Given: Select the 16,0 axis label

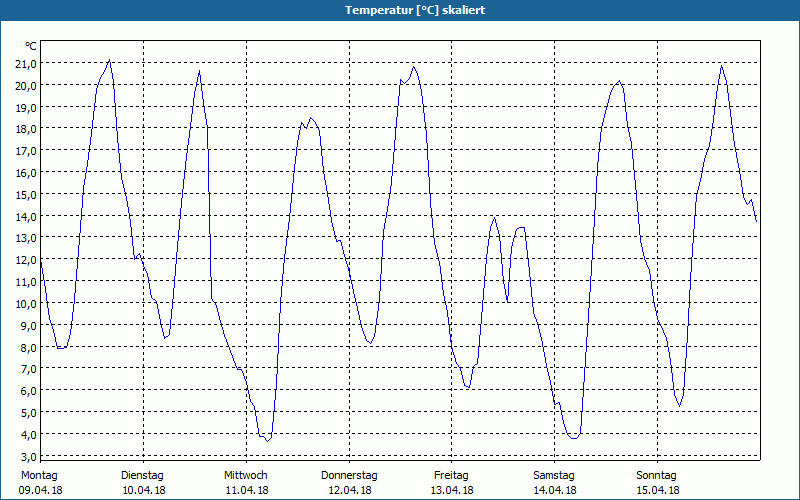Looking at the screenshot, I should (x=26, y=173).
